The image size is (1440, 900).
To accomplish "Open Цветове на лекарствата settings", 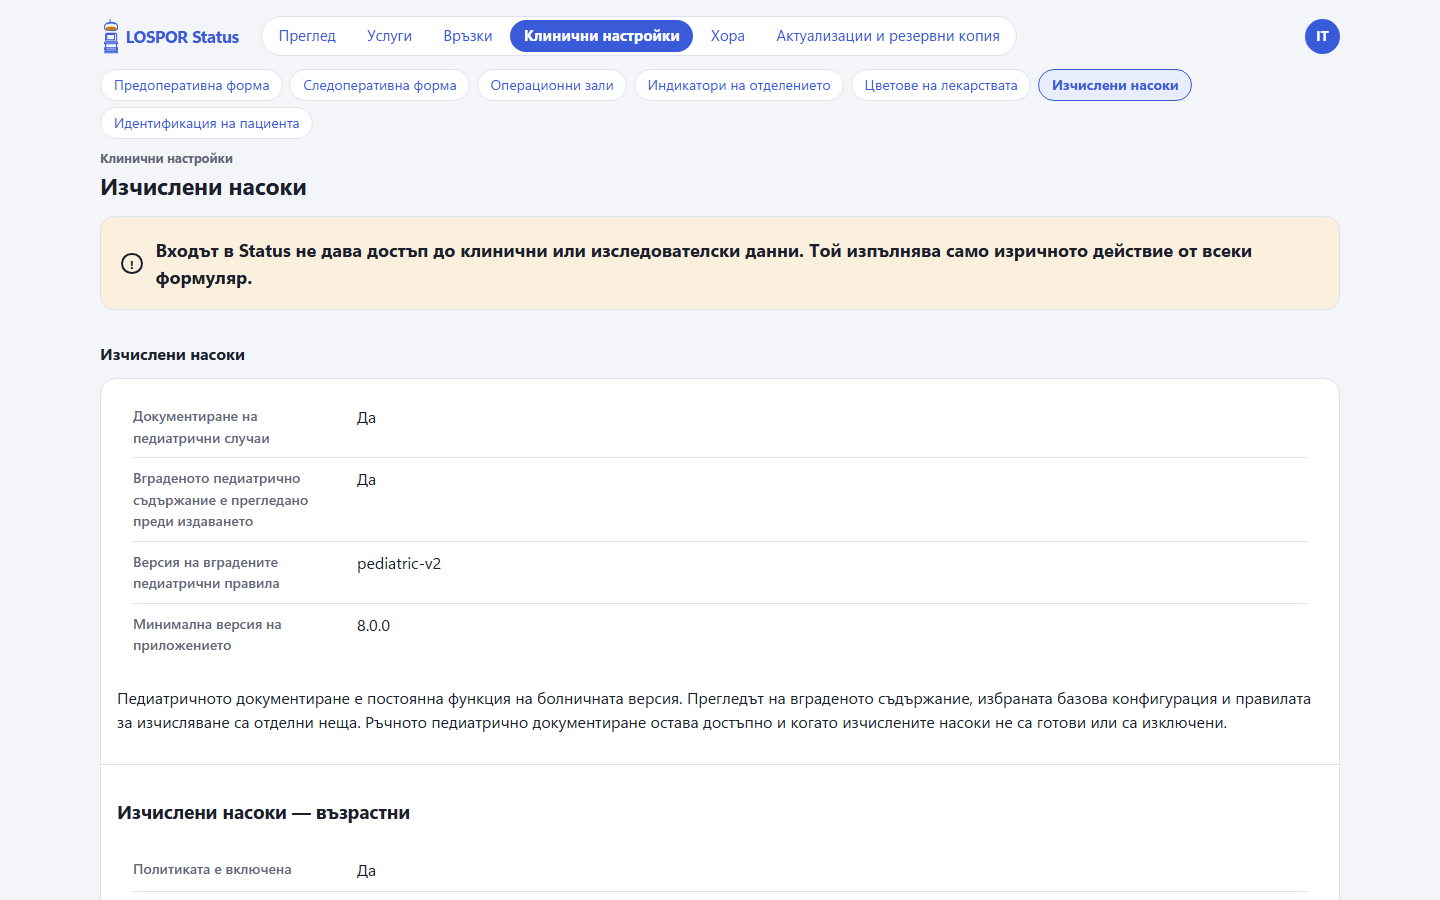I will point(941,85).
